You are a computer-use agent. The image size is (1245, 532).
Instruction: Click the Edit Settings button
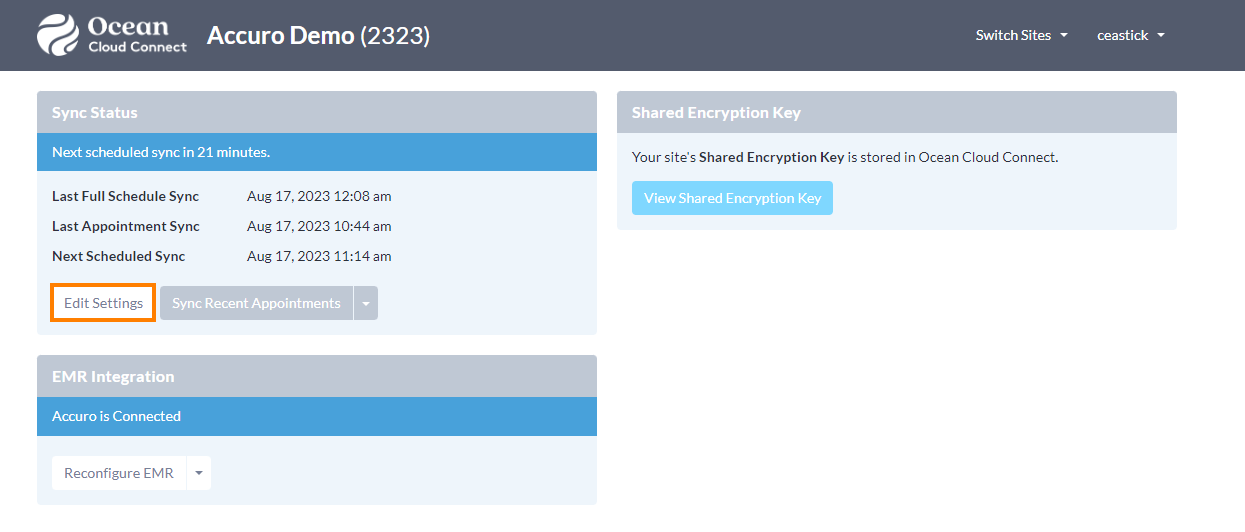103,303
